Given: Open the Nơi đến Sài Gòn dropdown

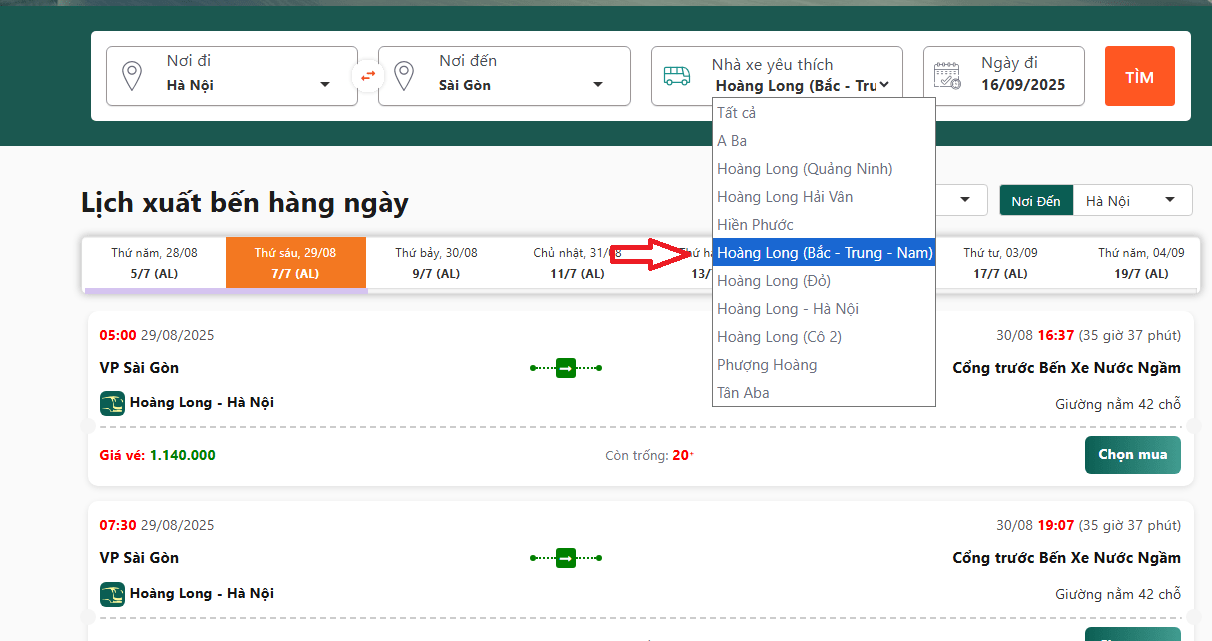Looking at the screenshot, I should pos(518,85).
